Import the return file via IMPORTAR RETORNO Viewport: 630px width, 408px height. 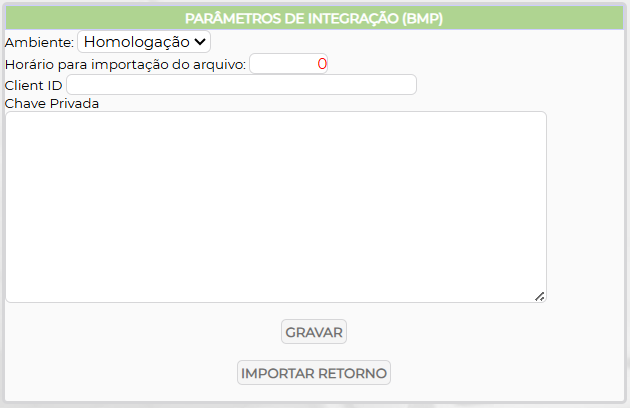(314, 373)
